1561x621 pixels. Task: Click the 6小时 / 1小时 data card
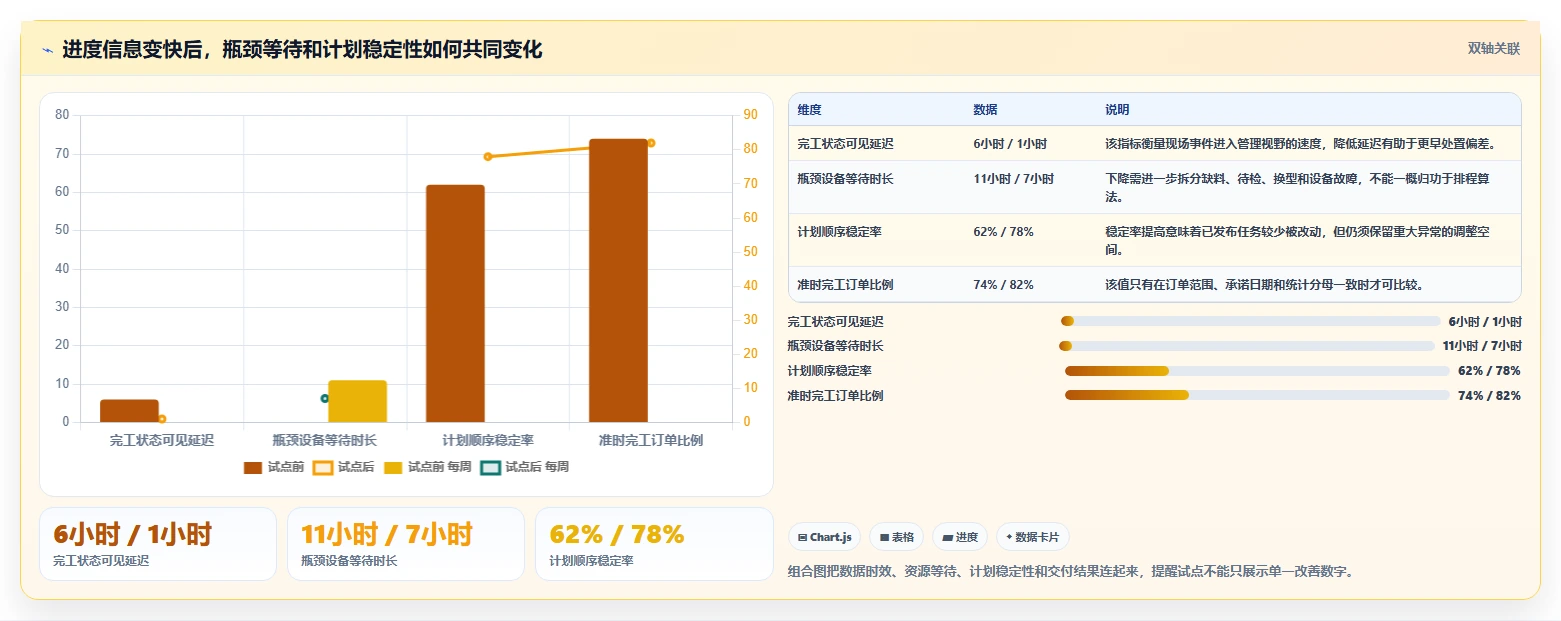158,544
